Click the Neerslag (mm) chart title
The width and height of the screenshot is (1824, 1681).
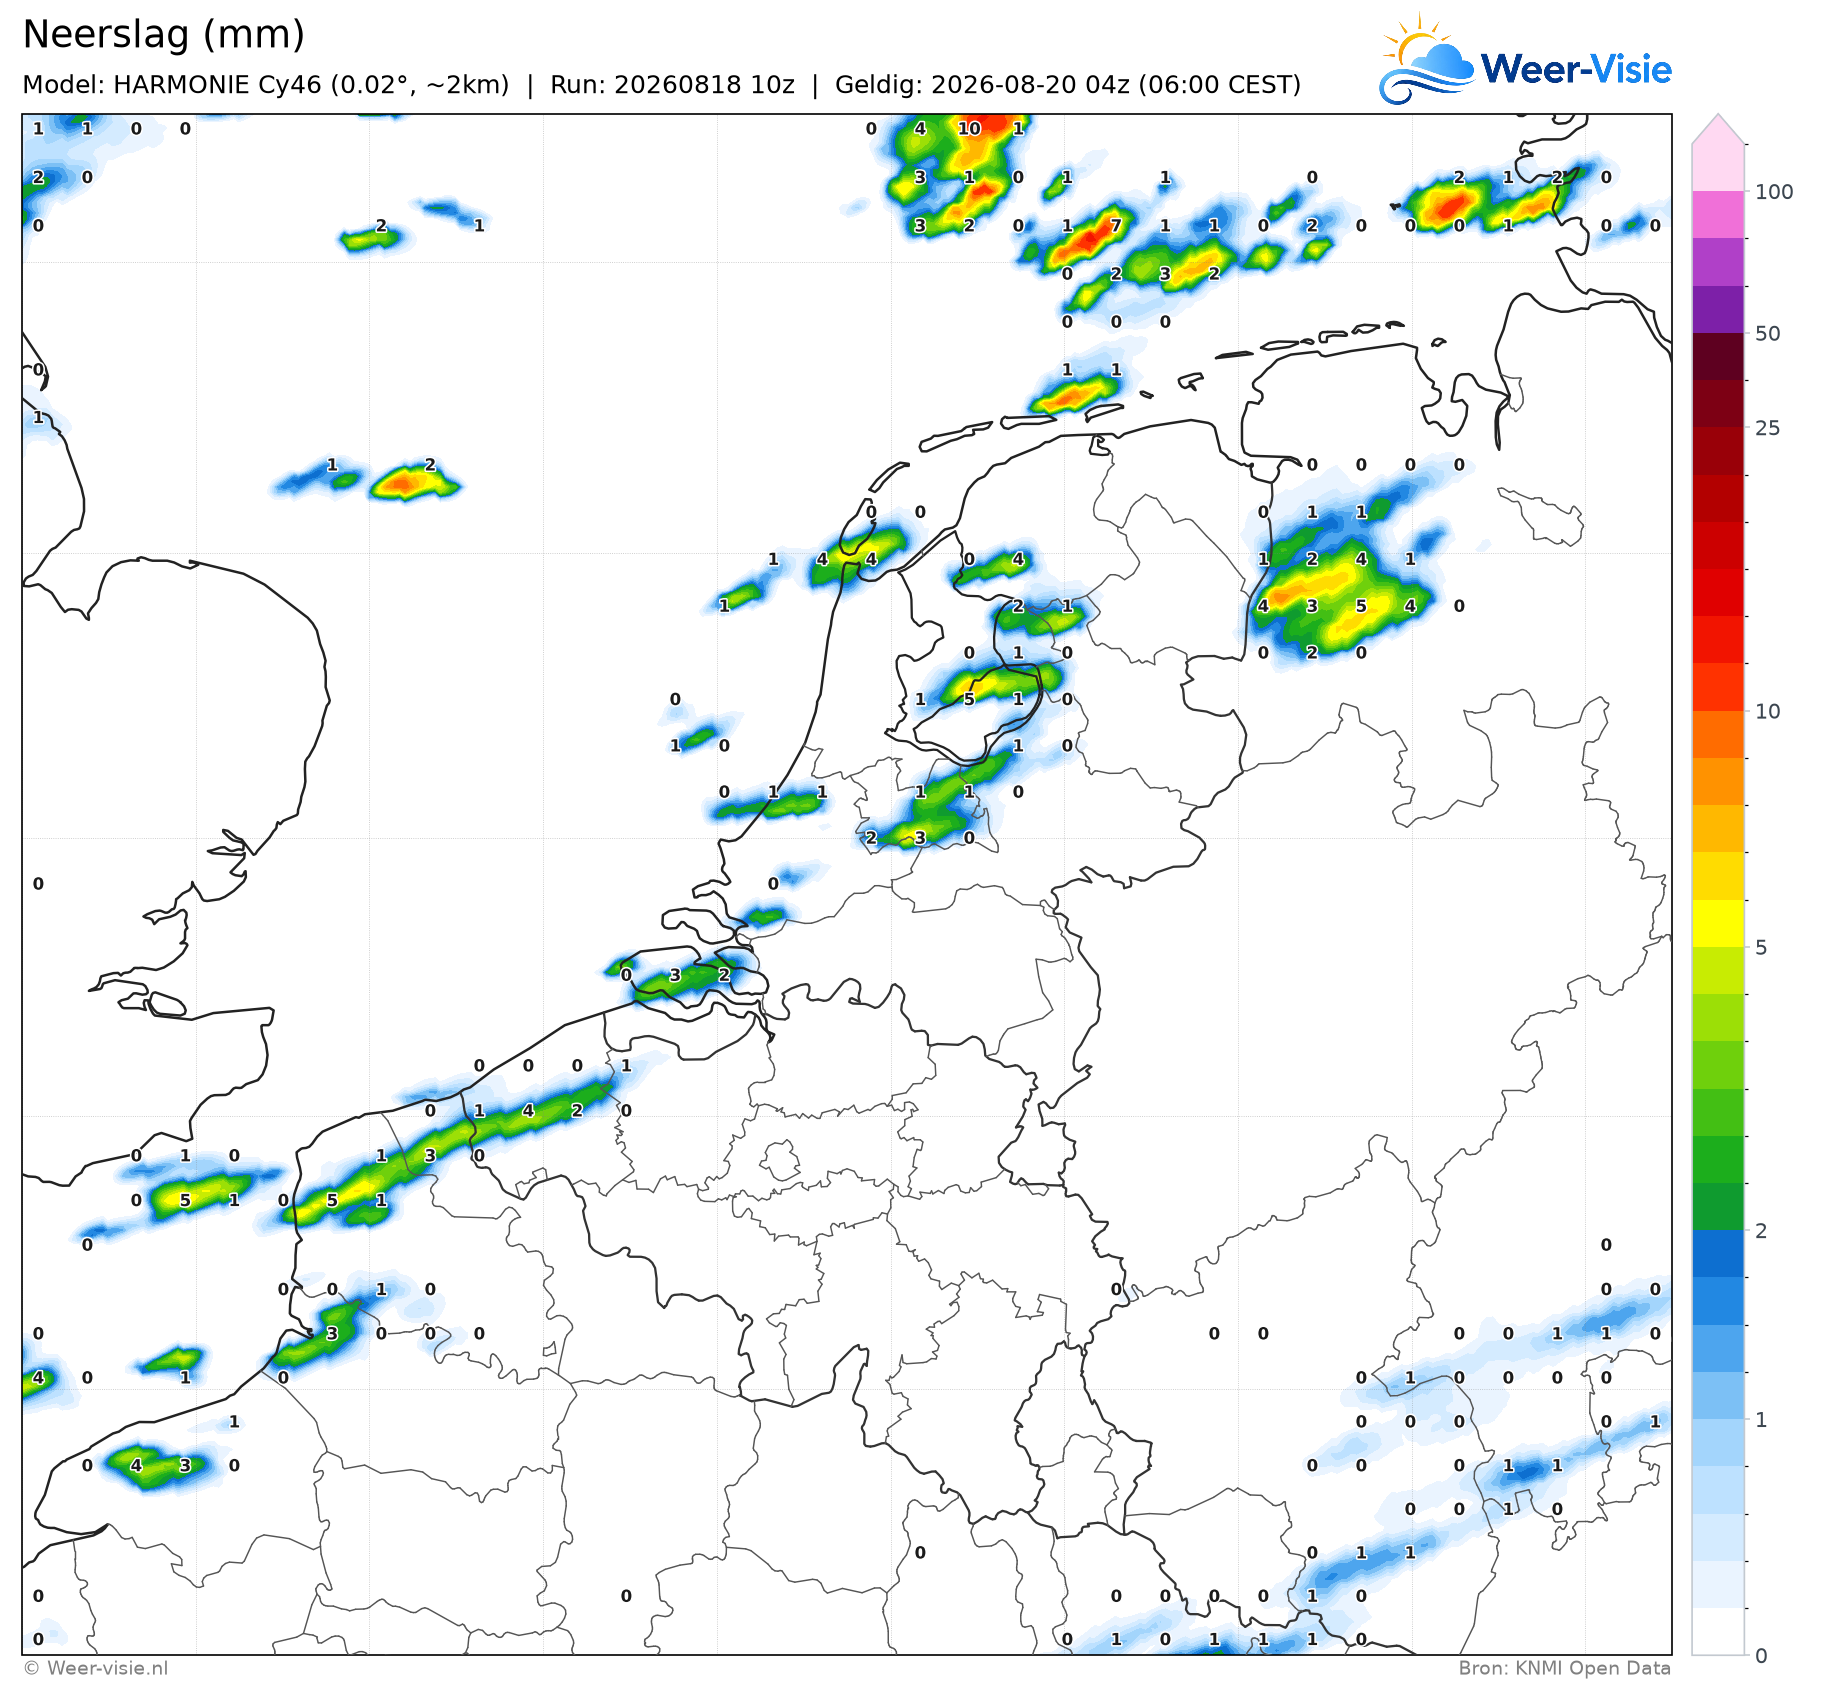pos(163,34)
